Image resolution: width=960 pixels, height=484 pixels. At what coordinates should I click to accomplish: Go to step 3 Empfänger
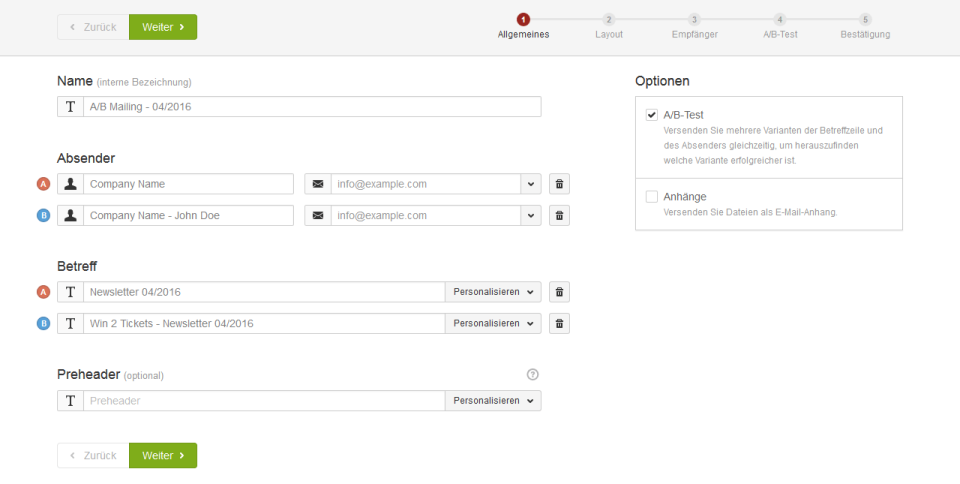point(694,27)
